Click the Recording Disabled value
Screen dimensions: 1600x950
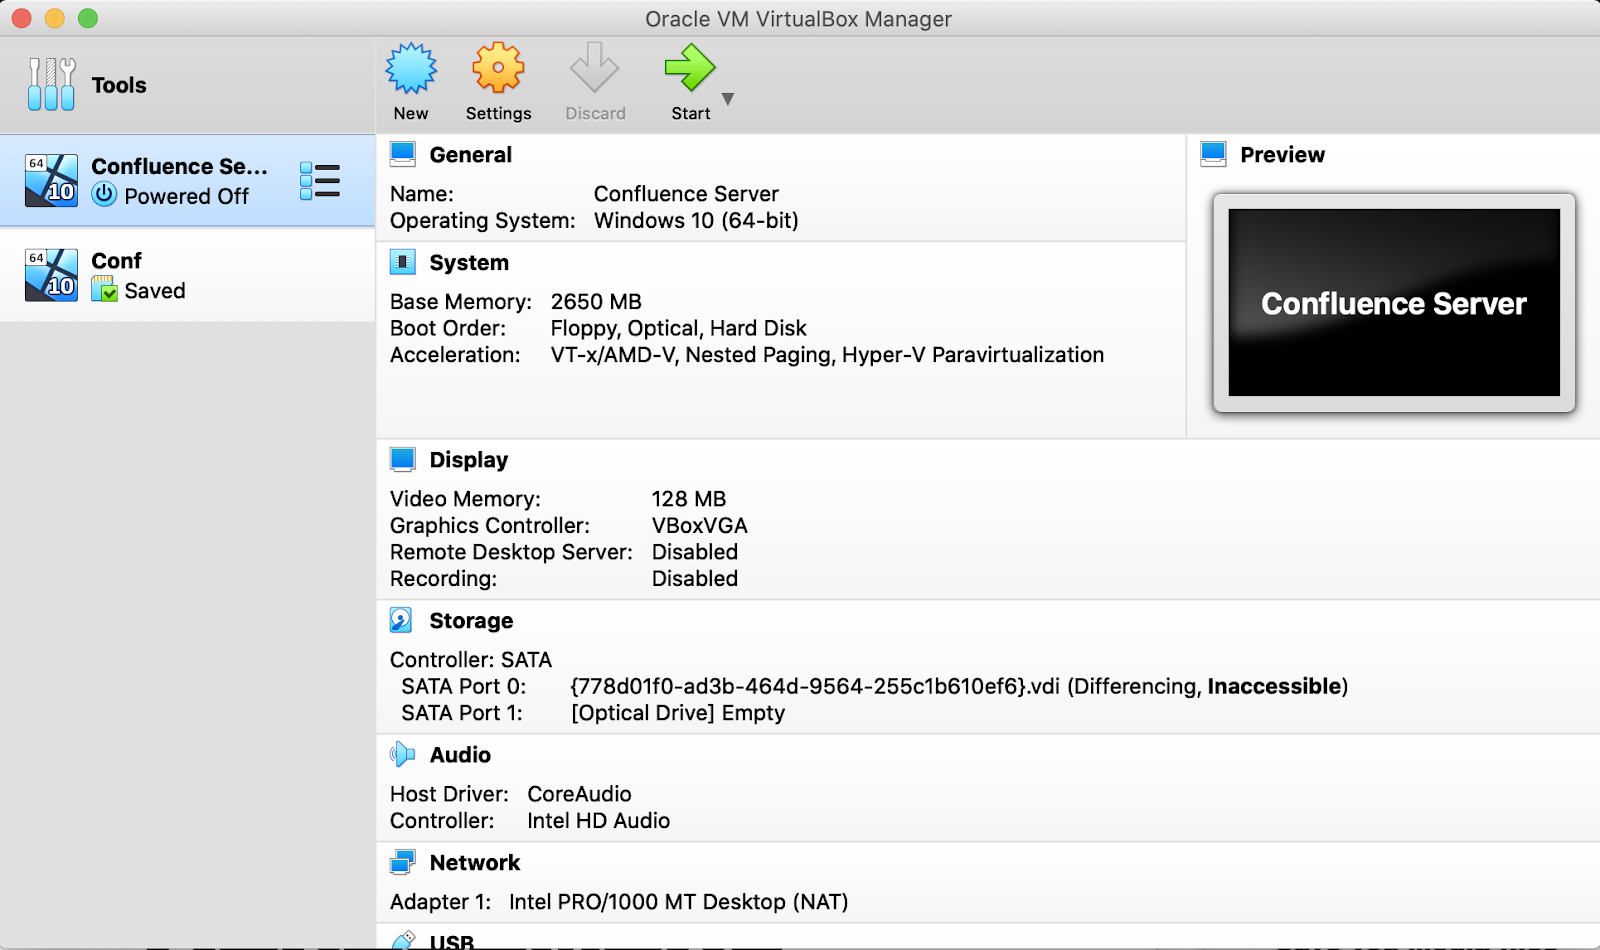(x=695, y=579)
